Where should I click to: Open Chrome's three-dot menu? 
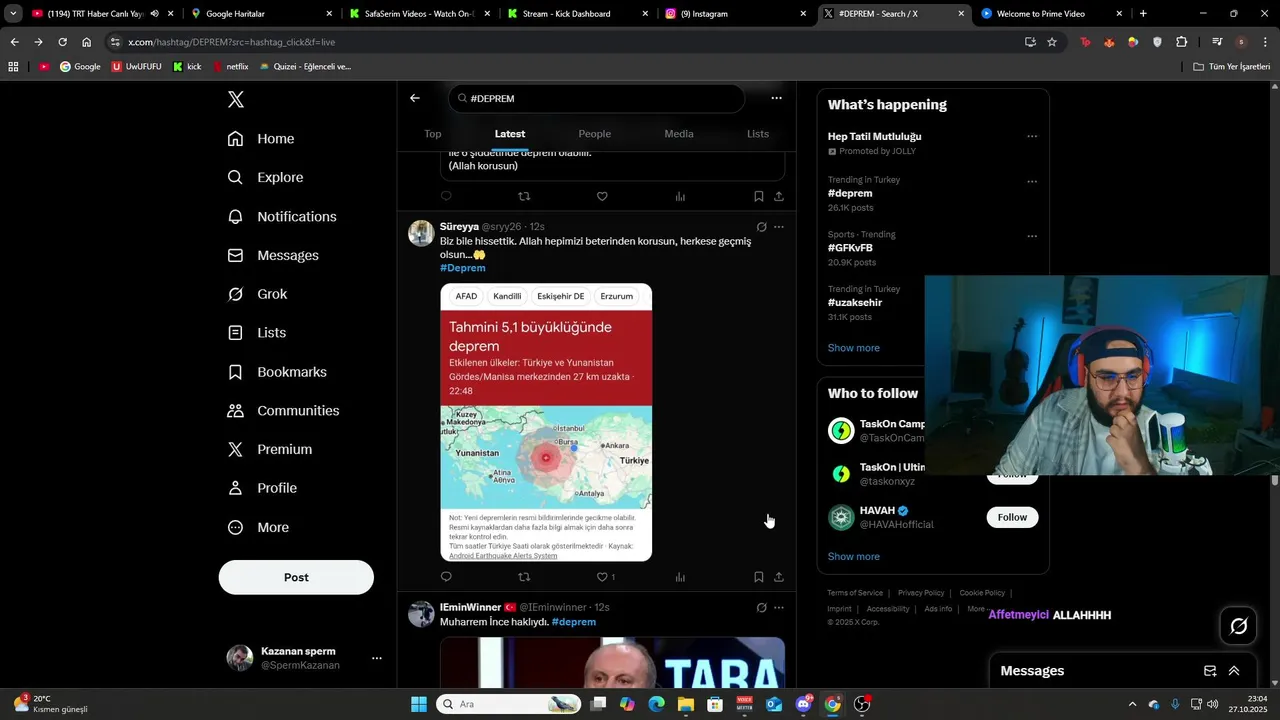pyautogui.click(x=1266, y=42)
